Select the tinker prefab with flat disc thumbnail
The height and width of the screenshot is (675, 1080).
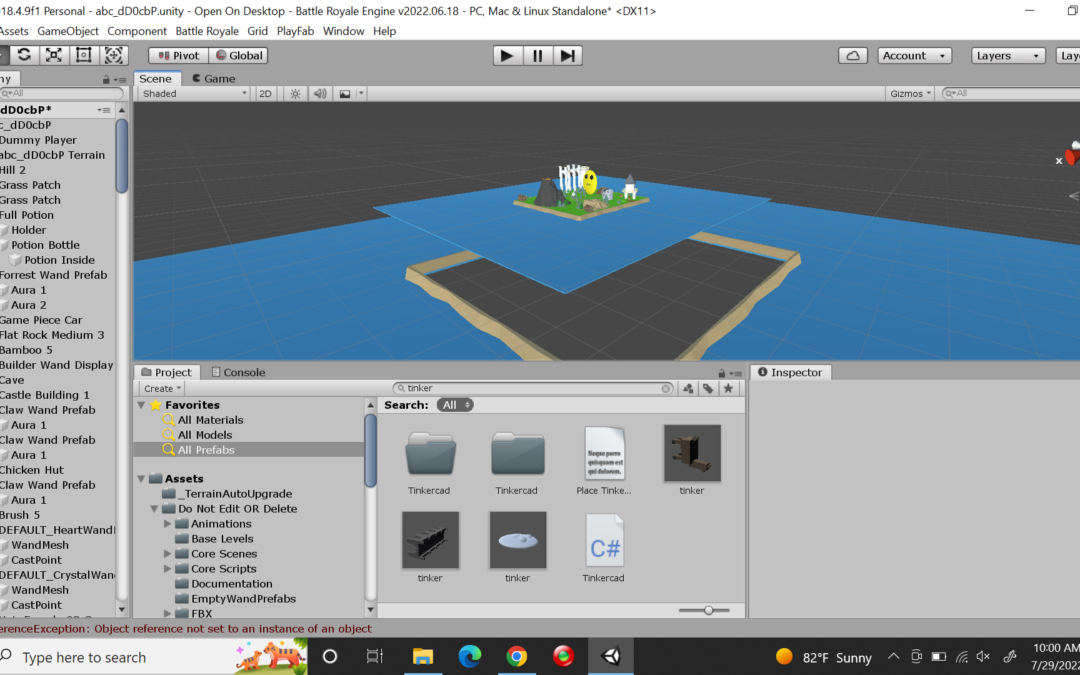[x=517, y=548]
